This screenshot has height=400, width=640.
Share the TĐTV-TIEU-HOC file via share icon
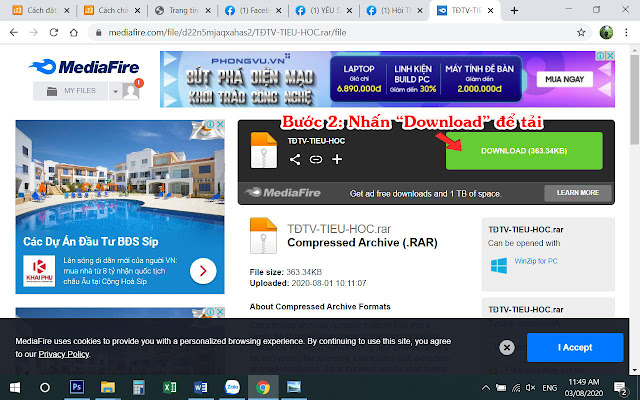click(x=295, y=159)
